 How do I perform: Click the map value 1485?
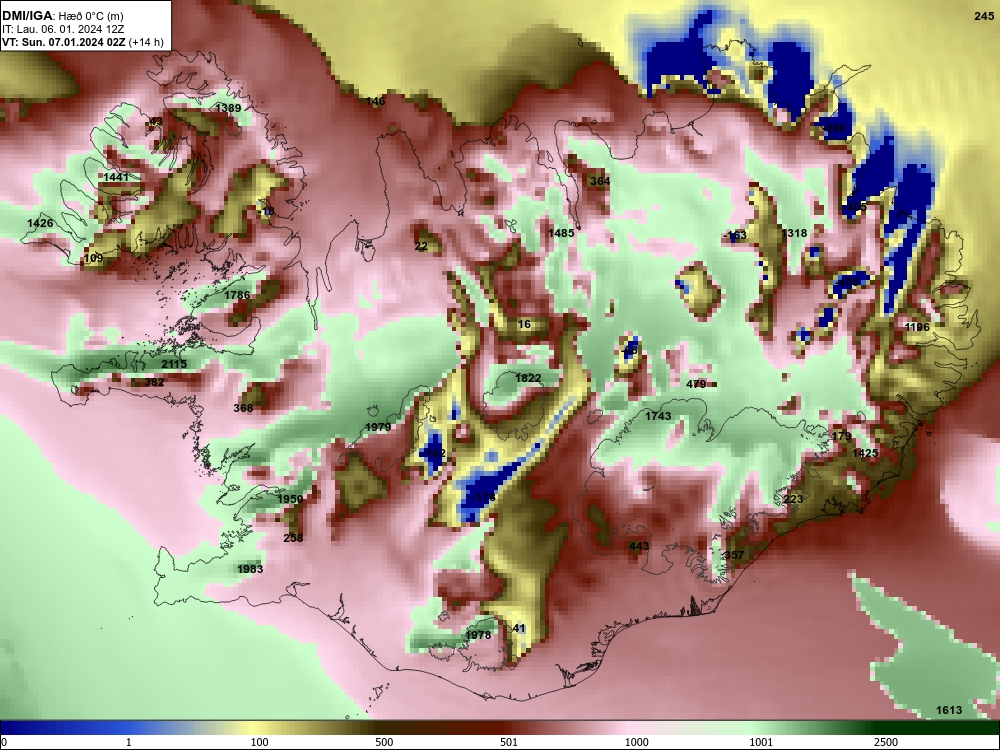tap(561, 233)
